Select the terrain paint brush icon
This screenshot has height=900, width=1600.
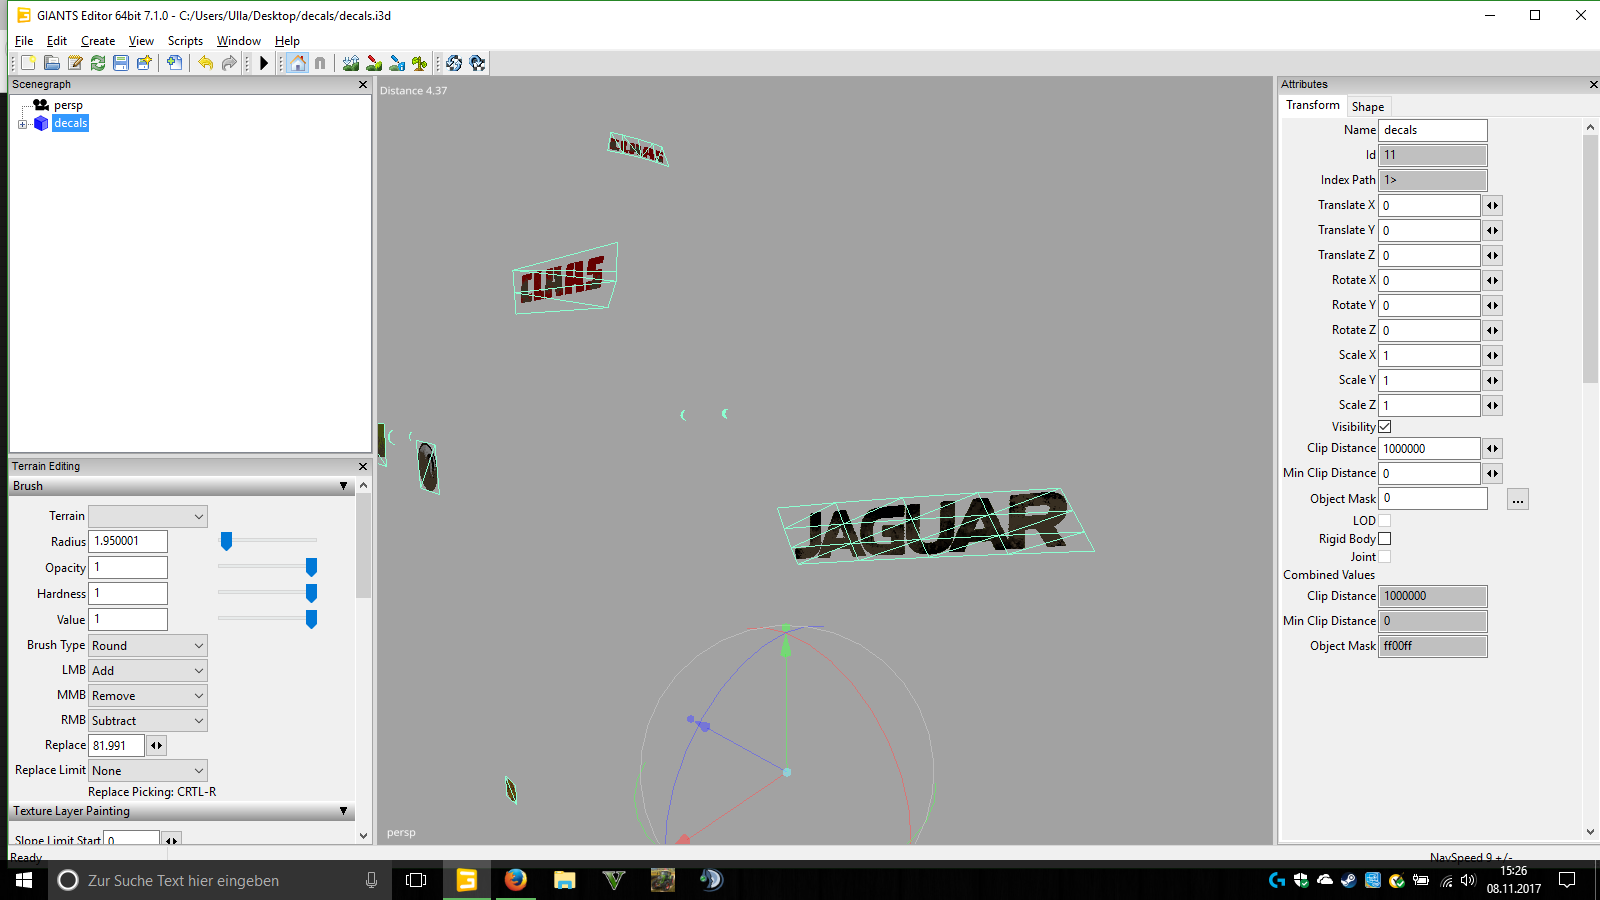pos(374,63)
